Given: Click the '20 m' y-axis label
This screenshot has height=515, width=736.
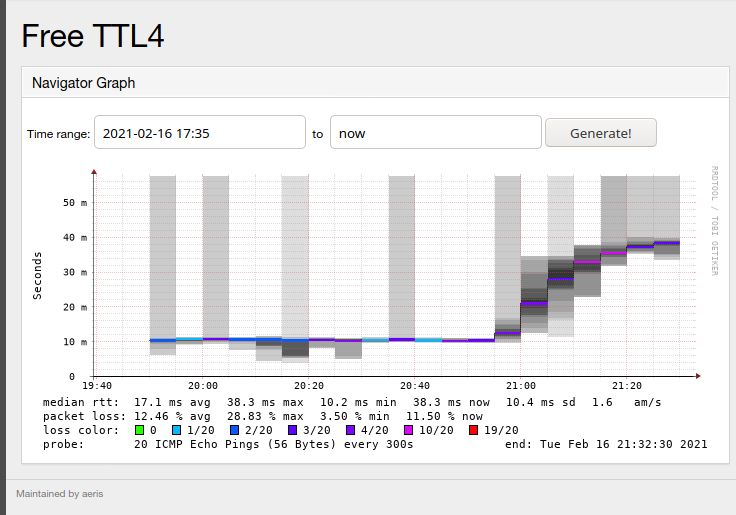Looking at the screenshot, I should [75, 307].
